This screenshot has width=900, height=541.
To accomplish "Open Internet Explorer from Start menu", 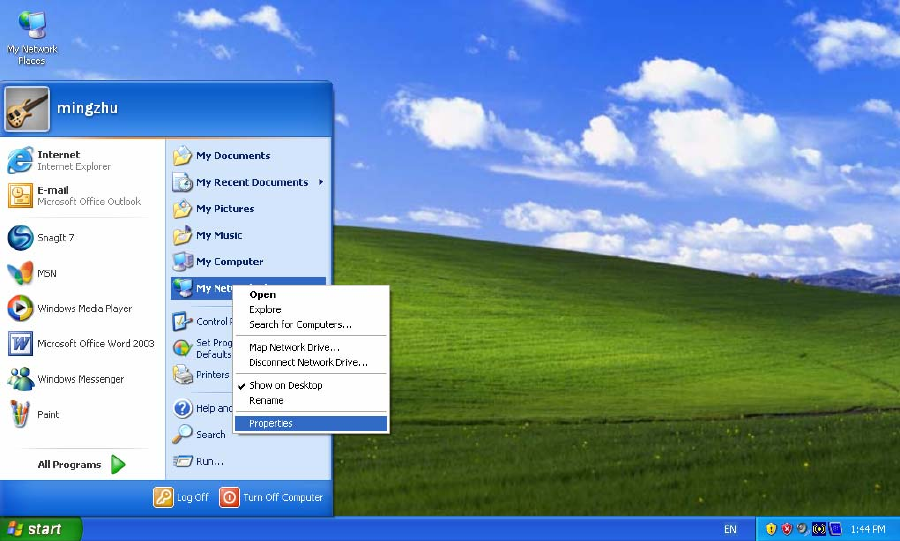I will click(x=72, y=160).
